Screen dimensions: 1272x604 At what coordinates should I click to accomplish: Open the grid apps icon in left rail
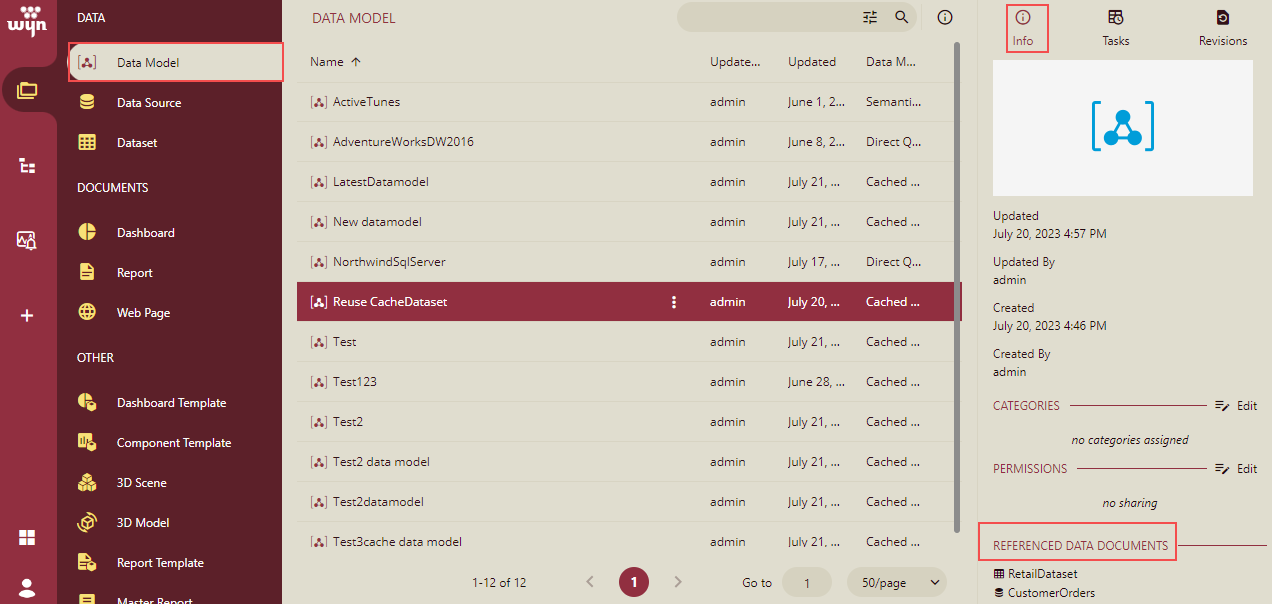pos(27,538)
